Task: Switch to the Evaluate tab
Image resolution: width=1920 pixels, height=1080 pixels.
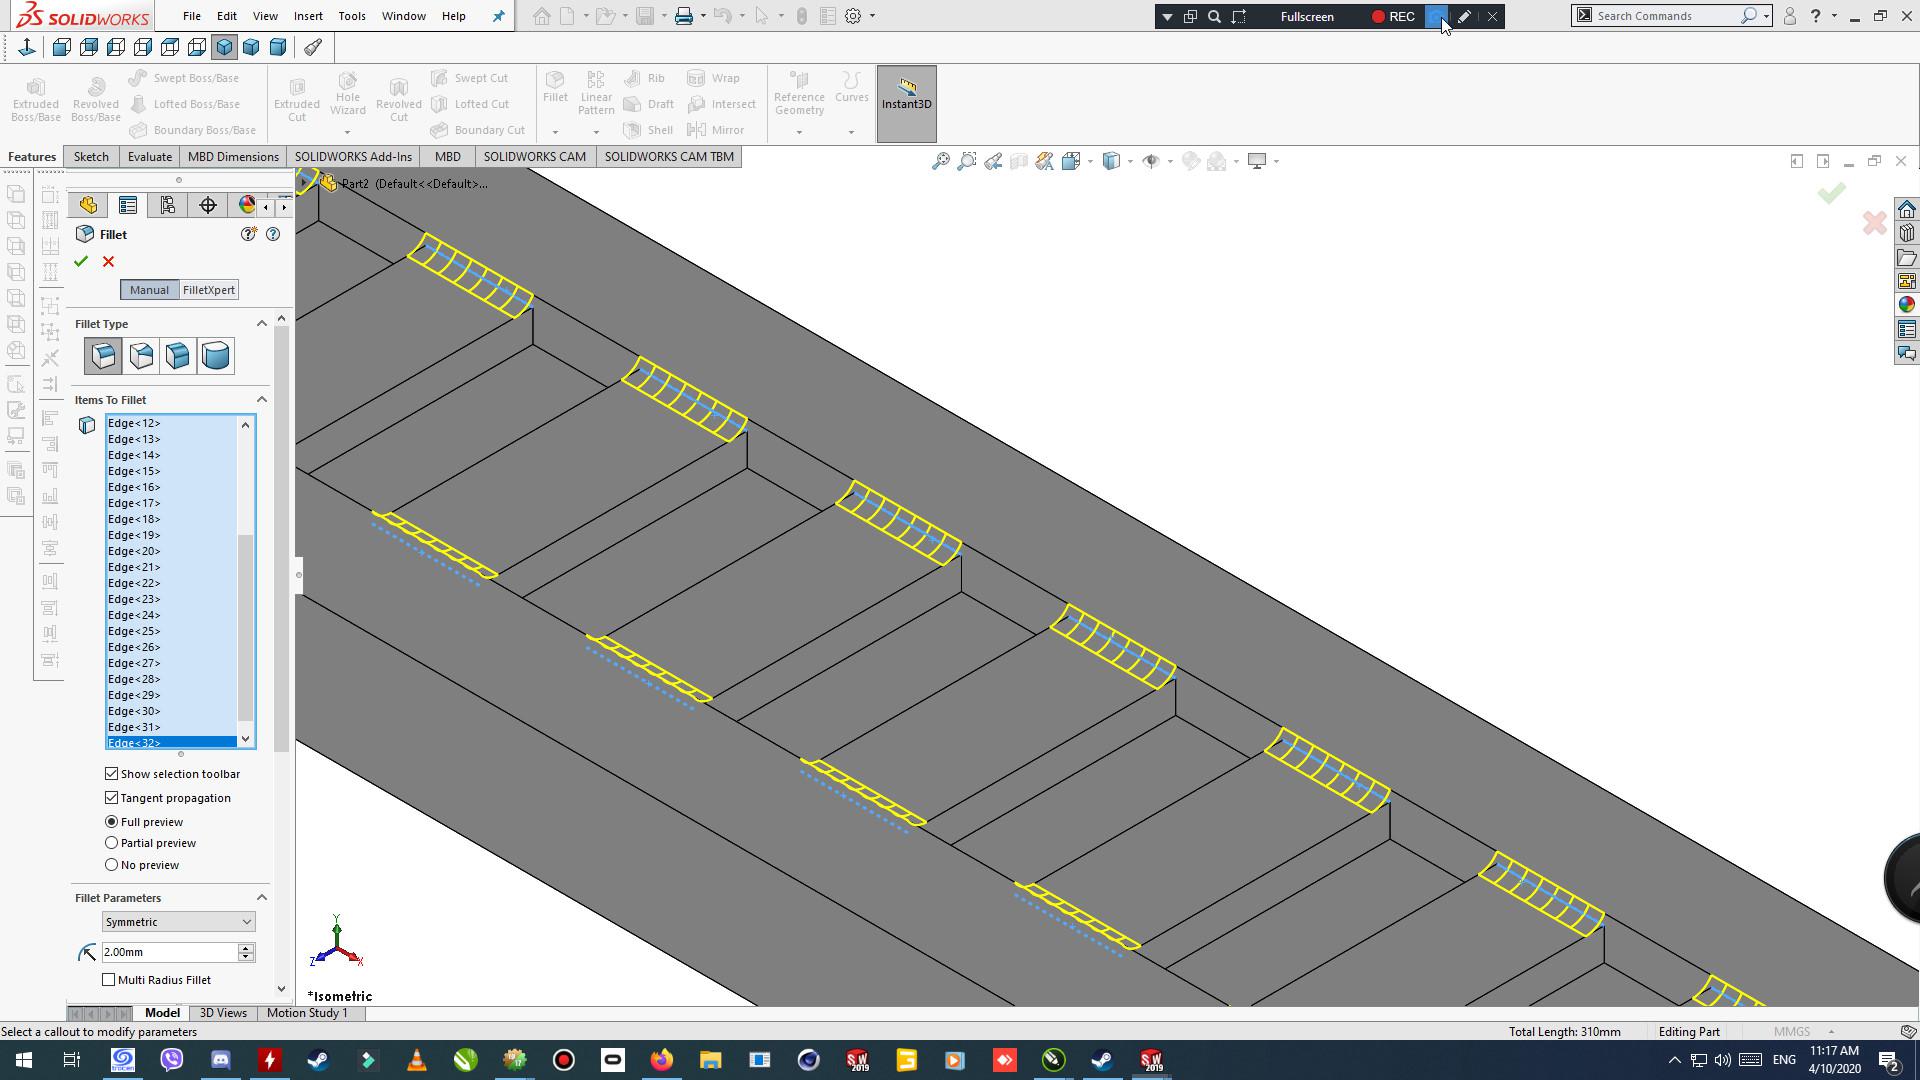Action: coord(149,157)
